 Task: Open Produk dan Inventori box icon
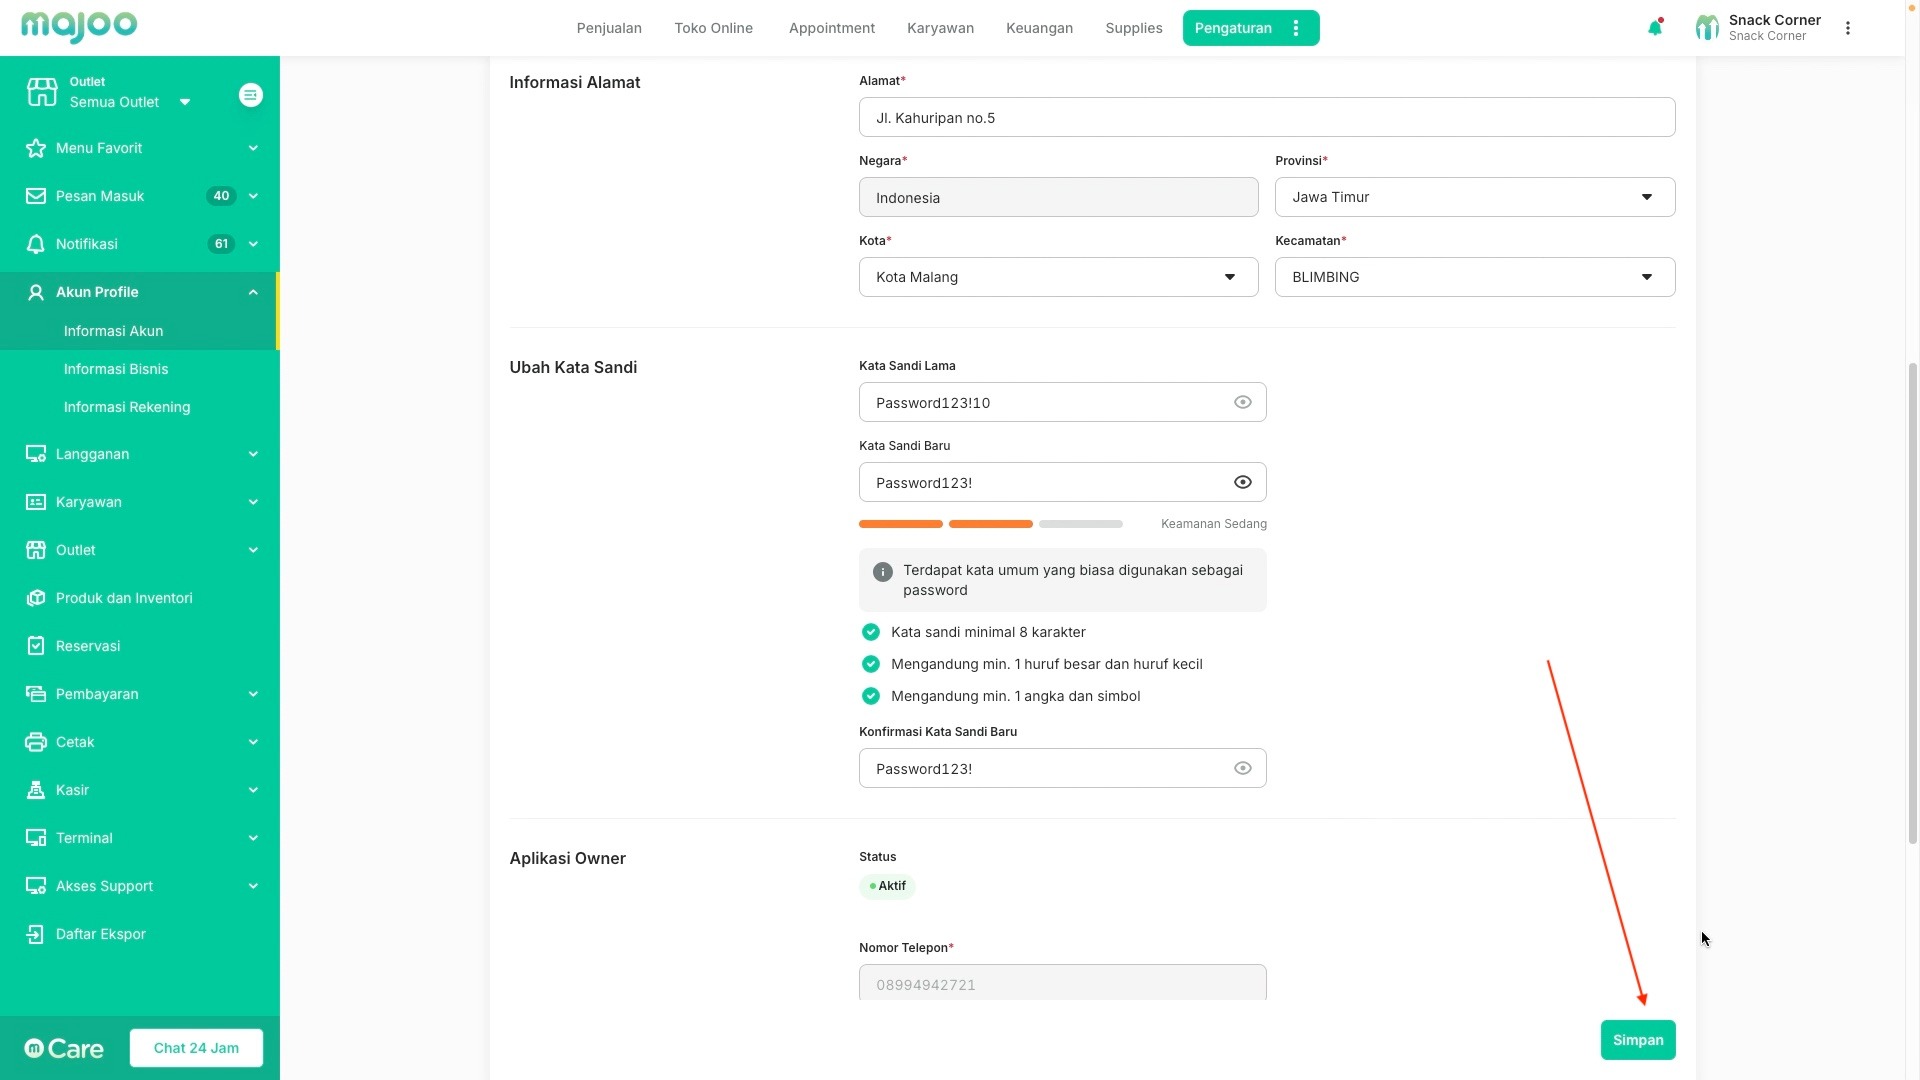[x=36, y=598]
